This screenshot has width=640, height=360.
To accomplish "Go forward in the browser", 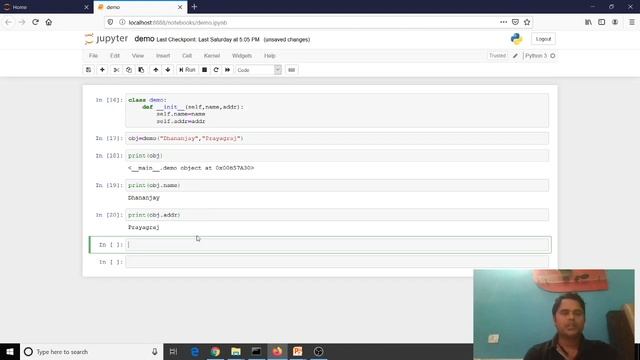I will tap(22, 22).
